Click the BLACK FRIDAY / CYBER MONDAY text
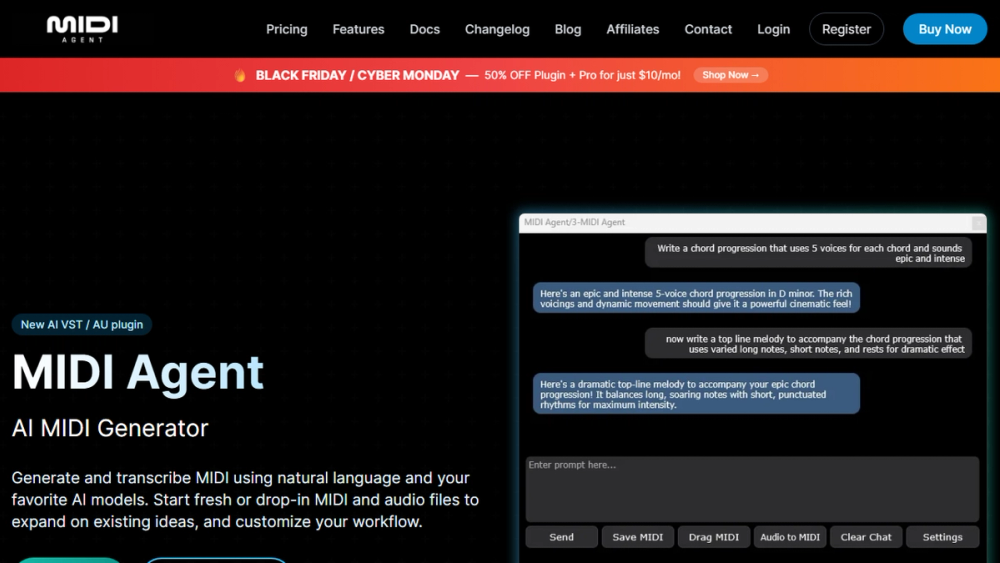Image resolution: width=1000 pixels, height=563 pixels. (357, 75)
